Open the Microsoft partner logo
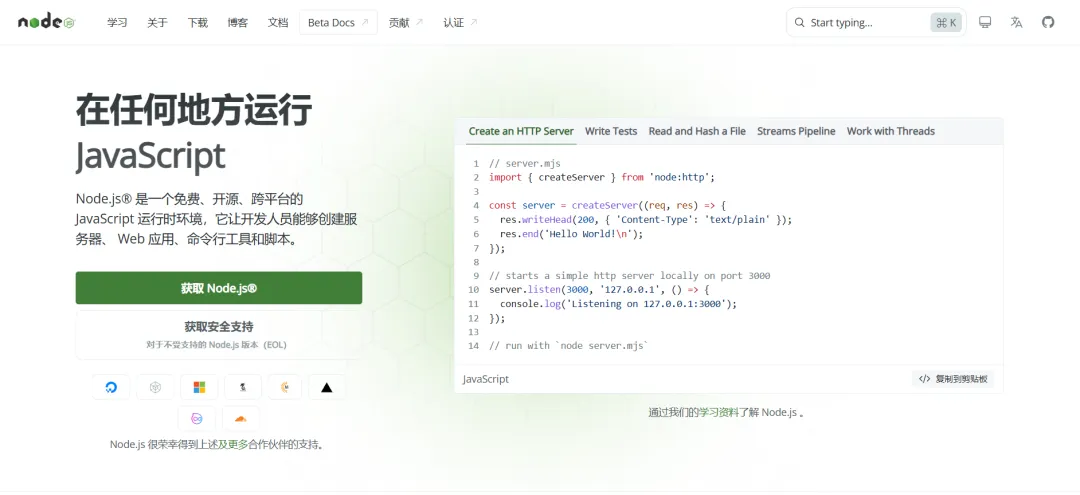The height and width of the screenshot is (495, 1080). coord(199,388)
